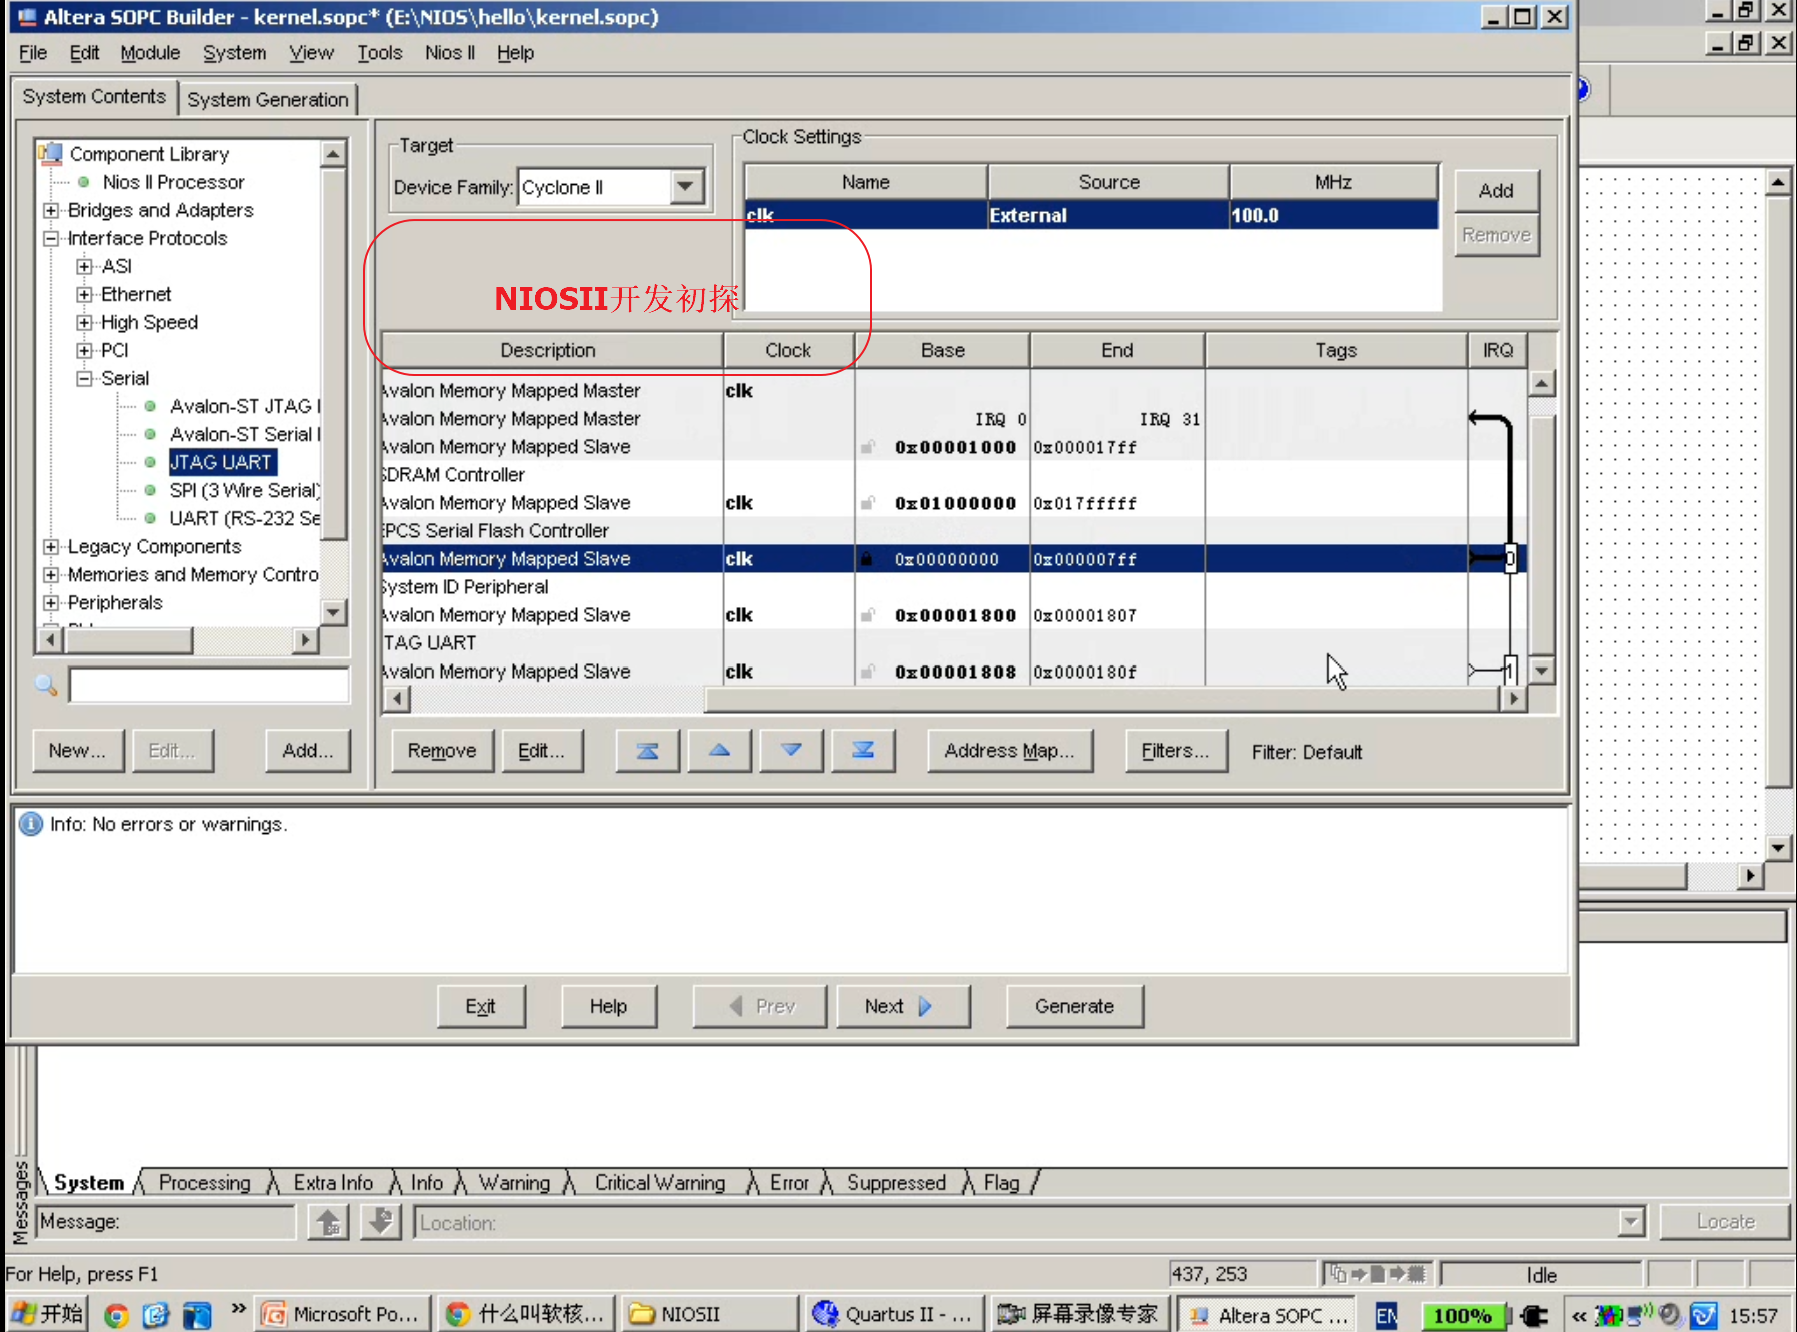Click Add button under component library
The width and height of the screenshot is (1797, 1332).
(x=308, y=751)
